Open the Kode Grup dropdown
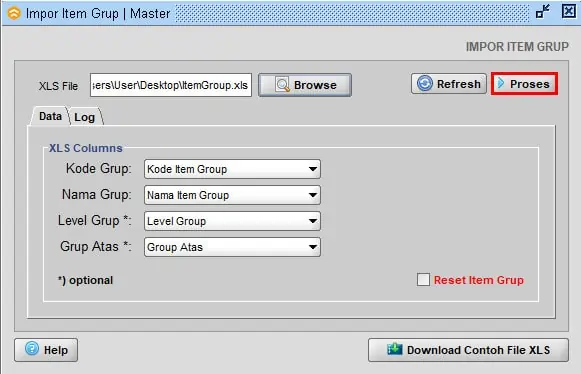Screen dimensions: 581x374 pyautogui.click(x=232, y=169)
